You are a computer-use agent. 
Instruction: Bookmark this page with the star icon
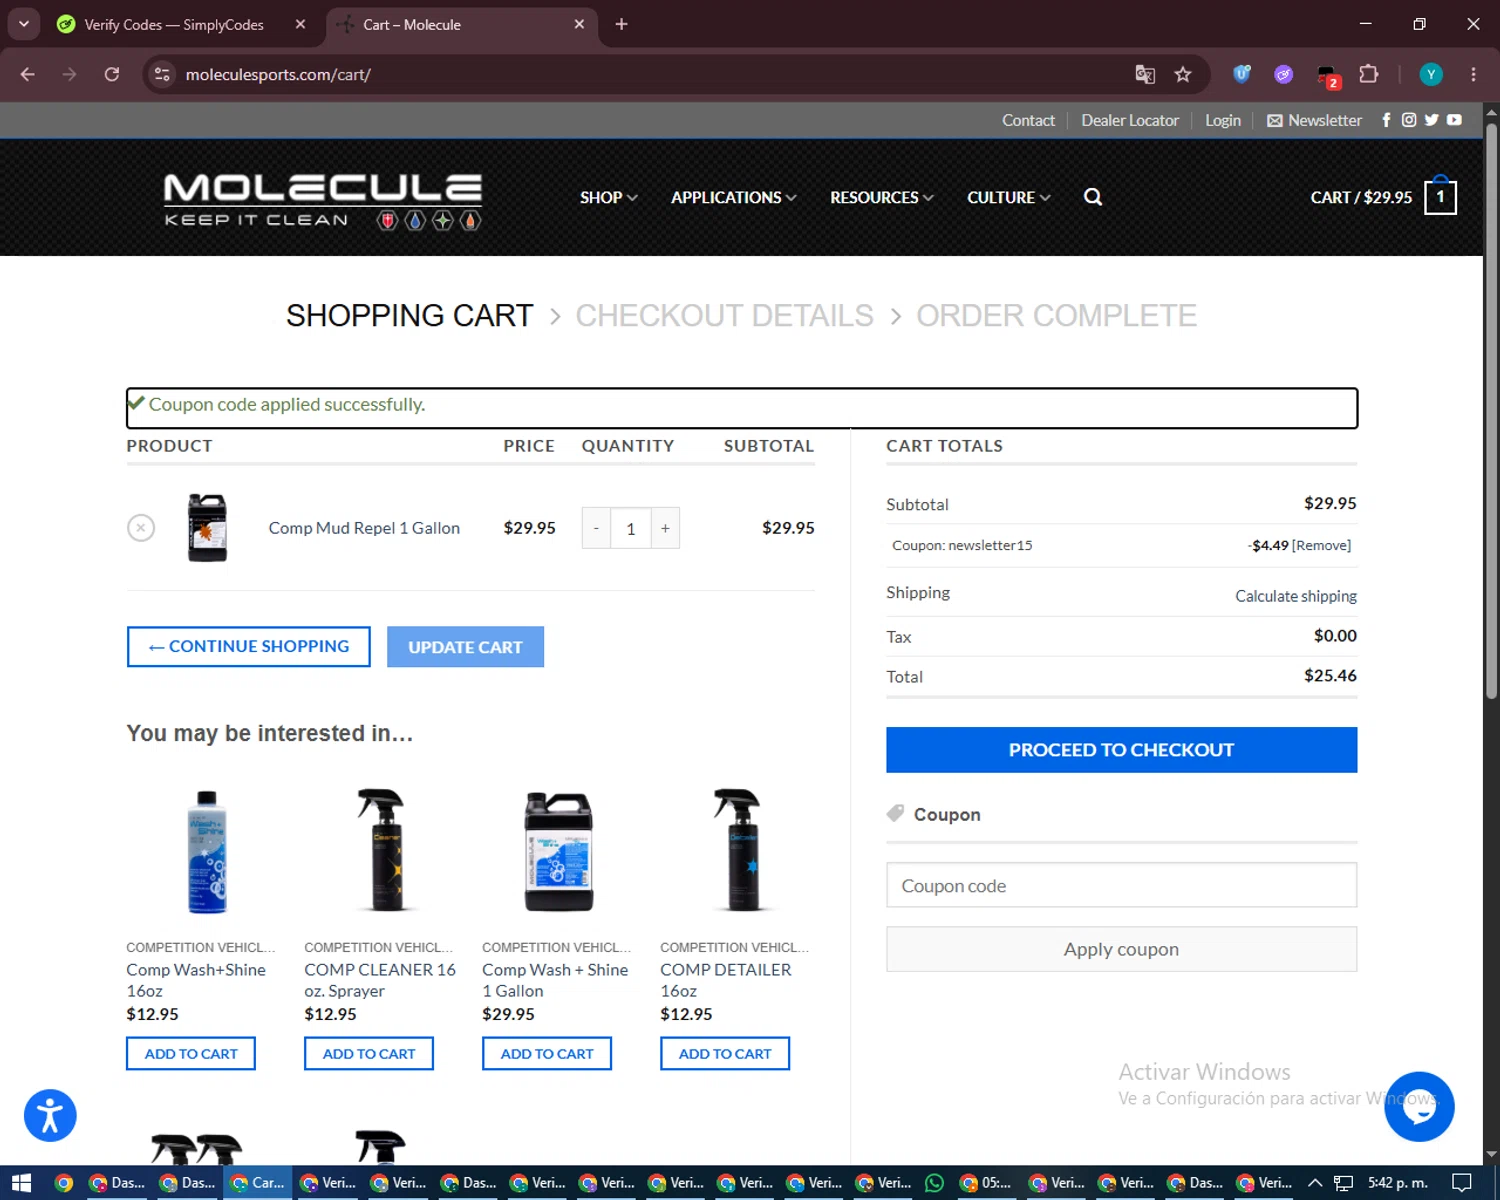click(1183, 75)
